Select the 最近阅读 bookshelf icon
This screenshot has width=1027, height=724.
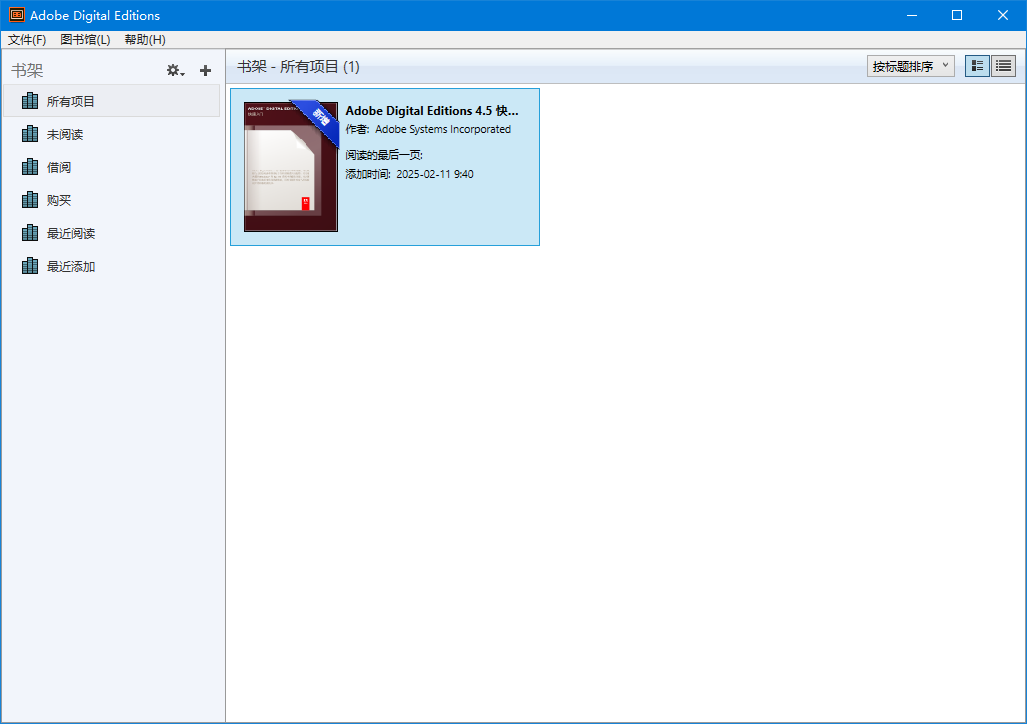pyautogui.click(x=29, y=232)
